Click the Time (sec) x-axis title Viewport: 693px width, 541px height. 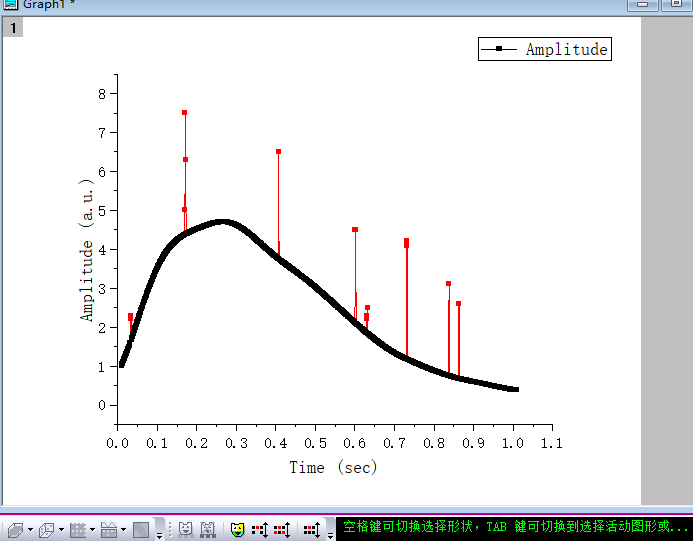pyautogui.click(x=333, y=467)
